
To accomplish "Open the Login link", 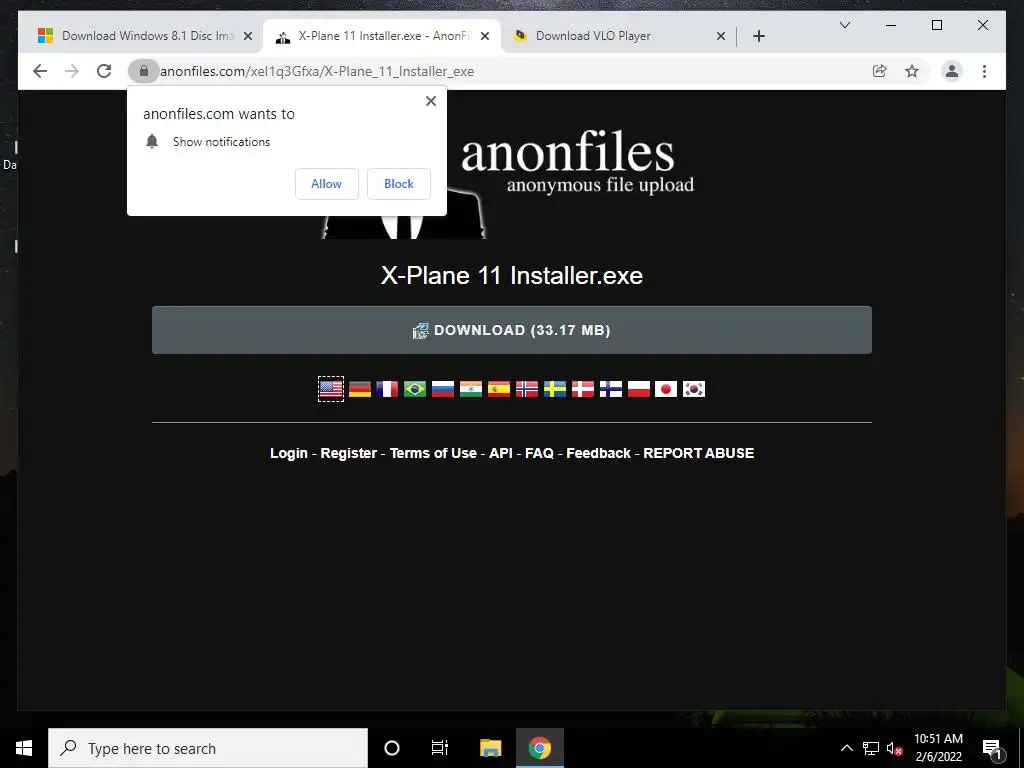I will click(x=289, y=453).
